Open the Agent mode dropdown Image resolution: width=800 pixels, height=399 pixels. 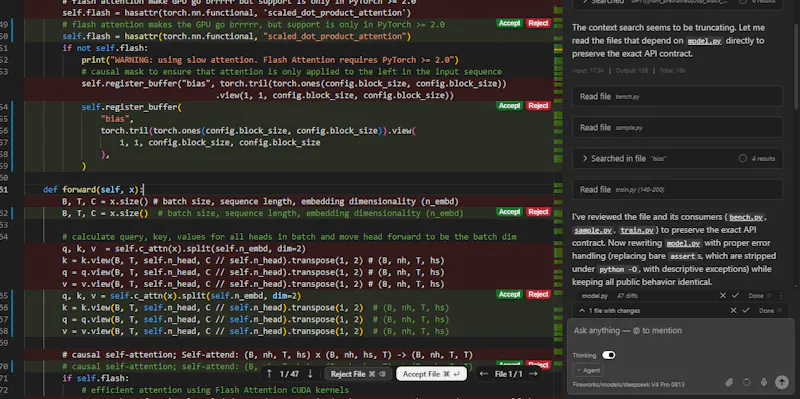point(588,371)
